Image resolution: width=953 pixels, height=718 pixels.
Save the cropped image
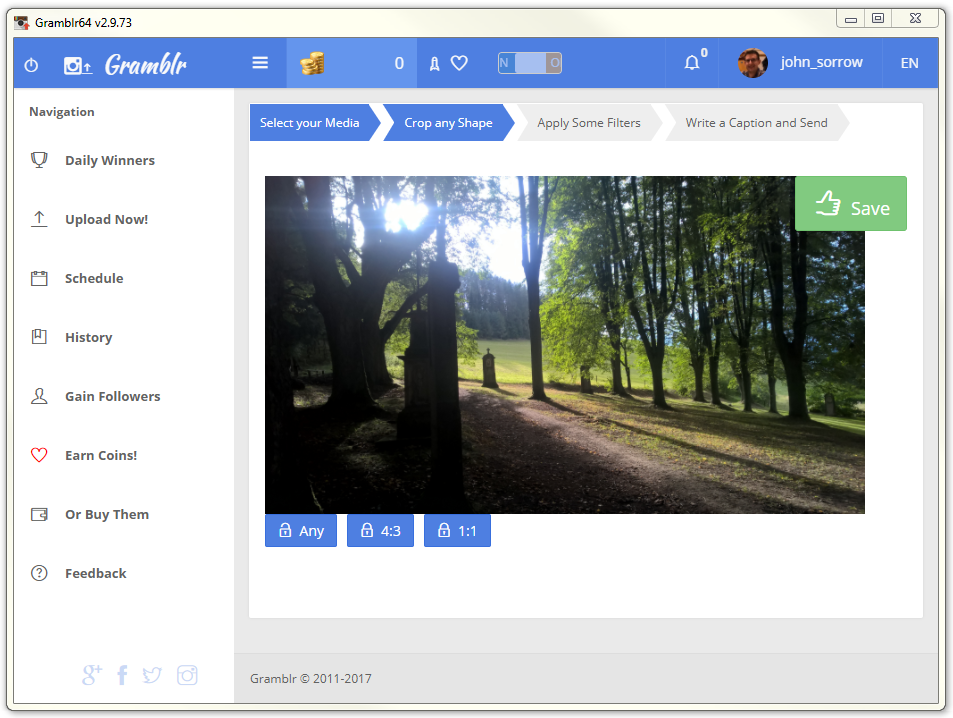pos(851,204)
